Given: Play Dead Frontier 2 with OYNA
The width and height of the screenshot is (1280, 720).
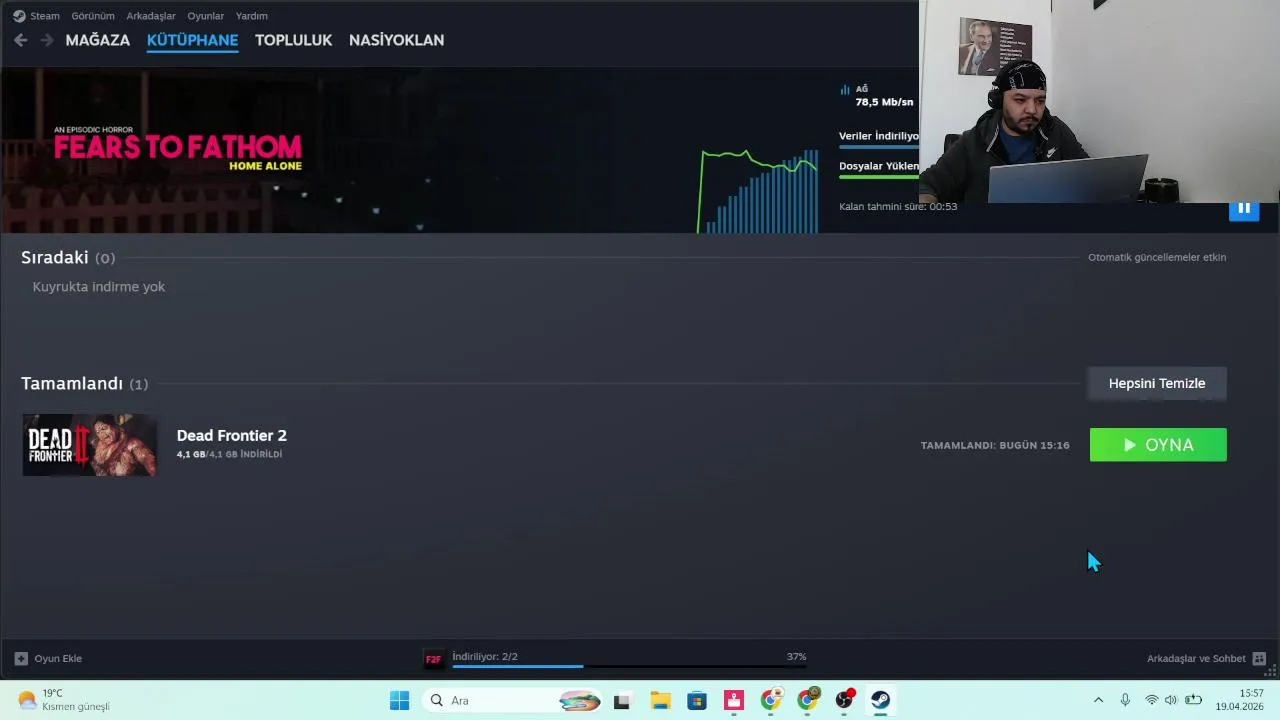Looking at the screenshot, I should point(1158,445).
